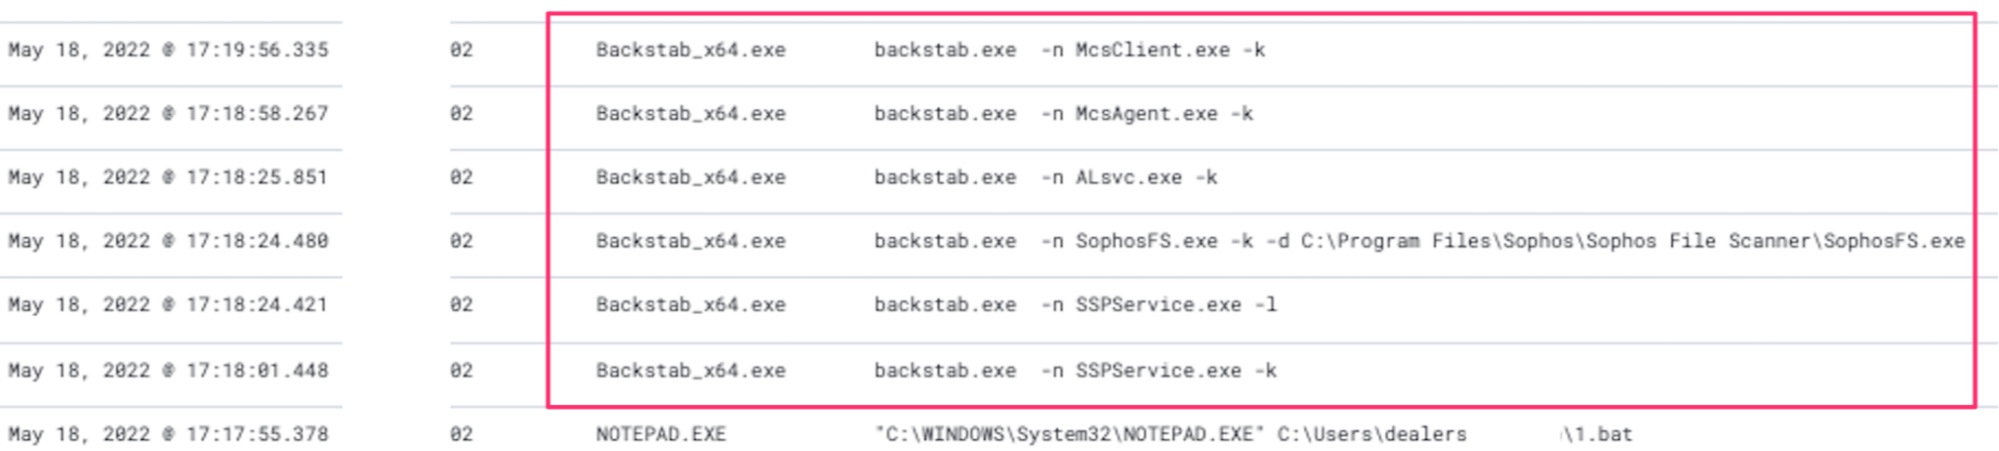Click the timestamp May 18, 2022 @ 17:19:56.335
1999x451 pixels.
tap(168, 50)
